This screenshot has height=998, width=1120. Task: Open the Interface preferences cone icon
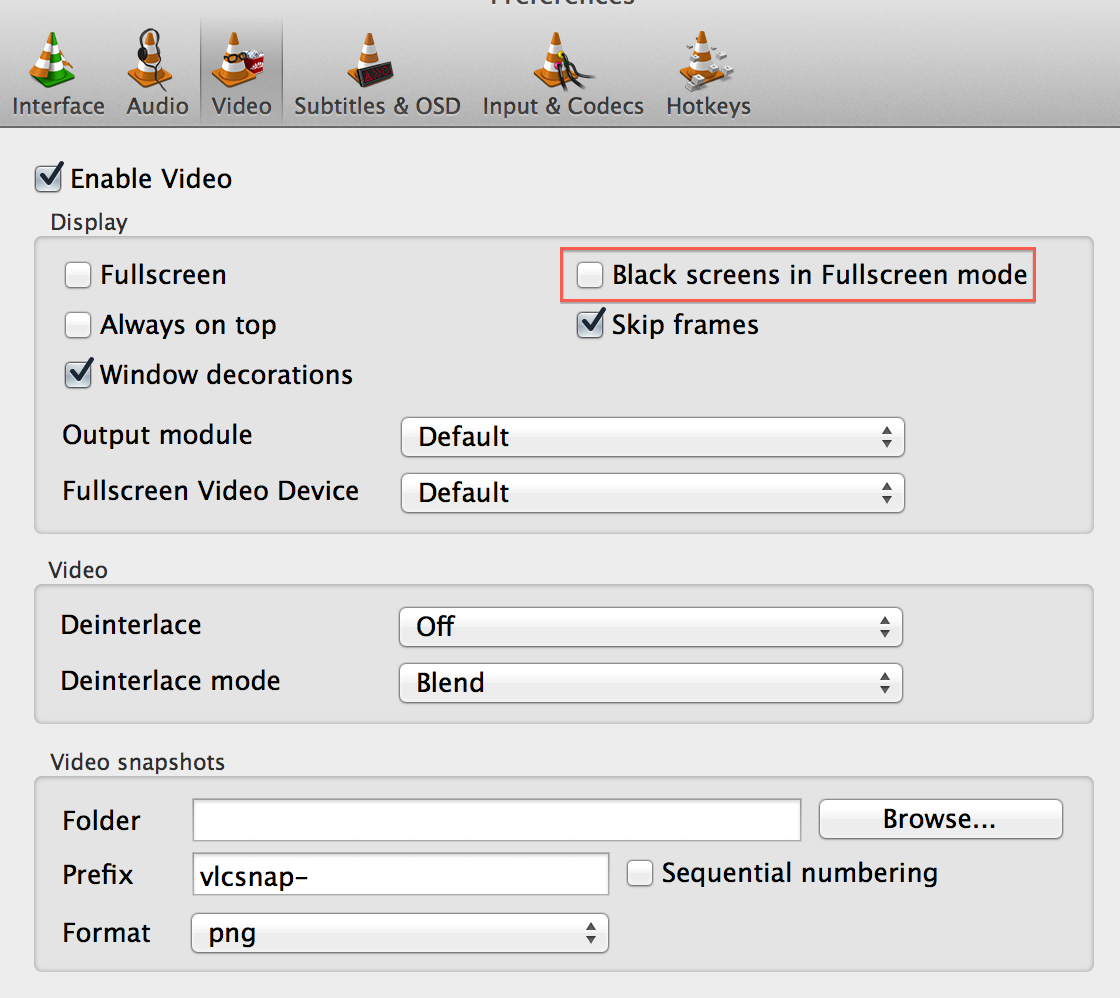pos(51,60)
